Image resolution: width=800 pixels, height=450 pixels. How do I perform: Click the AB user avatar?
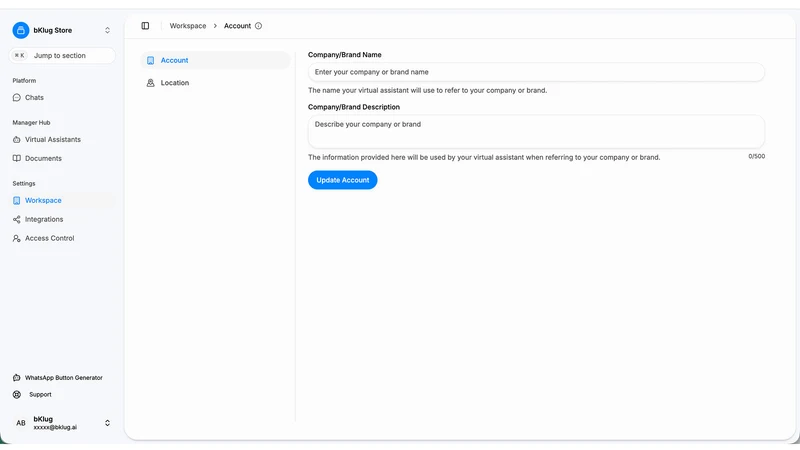pos(21,423)
